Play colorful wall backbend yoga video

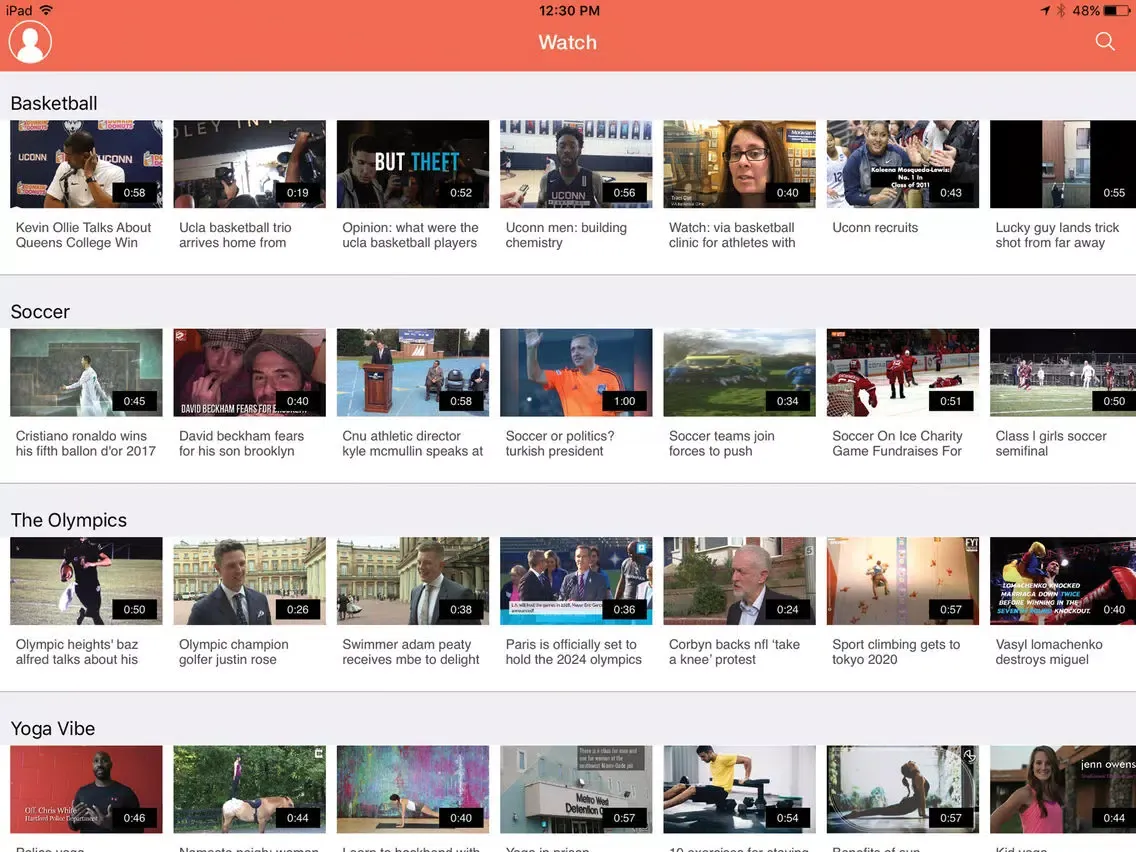tap(413, 790)
